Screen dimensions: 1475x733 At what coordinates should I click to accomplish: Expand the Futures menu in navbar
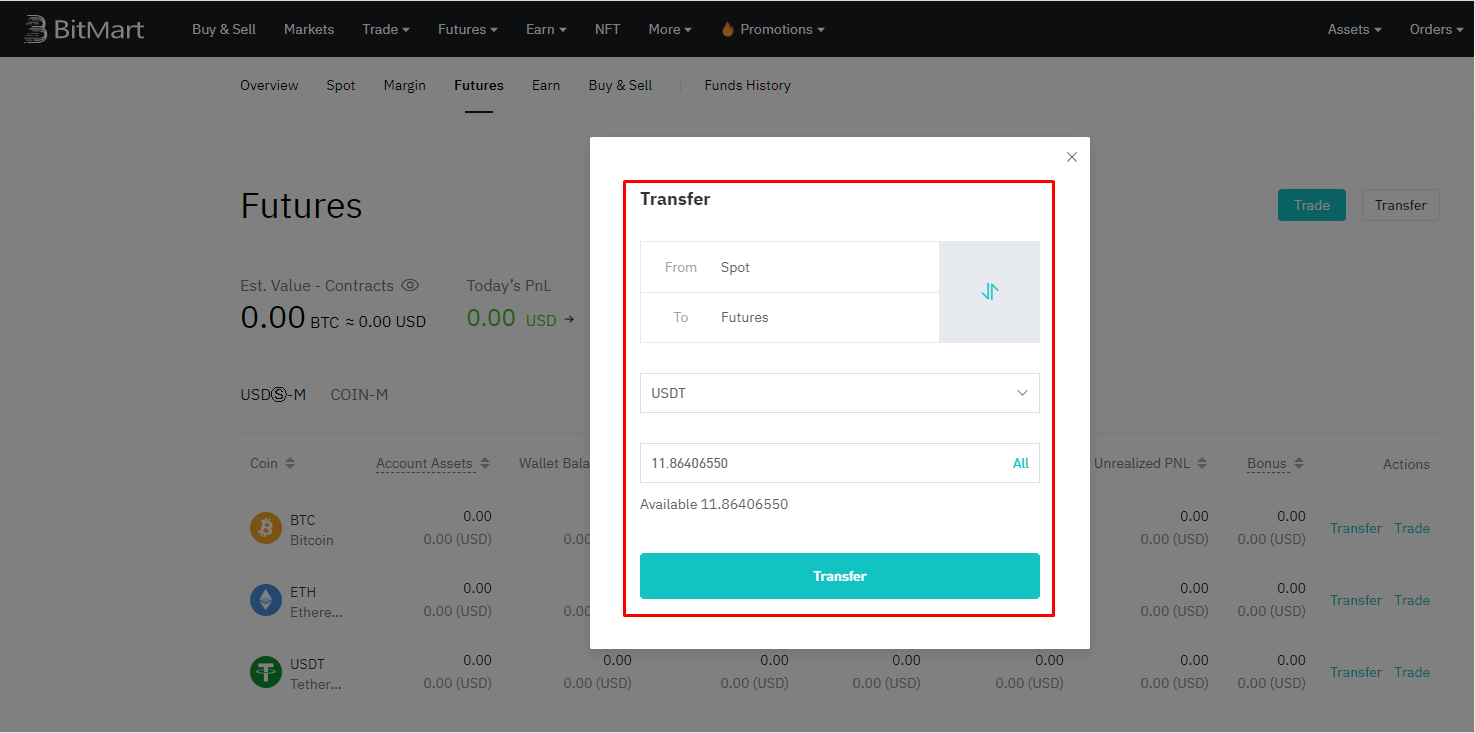[x=468, y=29]
